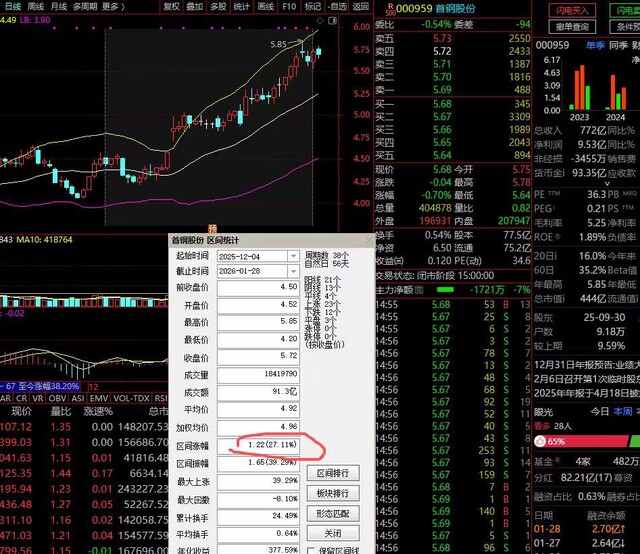Image resolution: width=640 pixels, height=554 pixels.
Task: Switch to the 月线 monthly chart tab
Action: click(59, 5)
